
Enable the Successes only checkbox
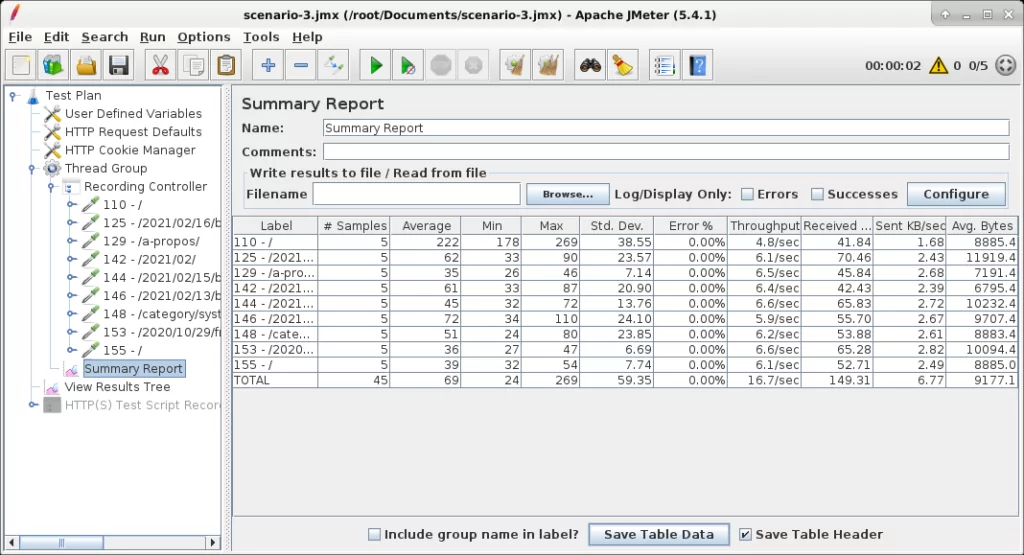click(x=817, y=194)
